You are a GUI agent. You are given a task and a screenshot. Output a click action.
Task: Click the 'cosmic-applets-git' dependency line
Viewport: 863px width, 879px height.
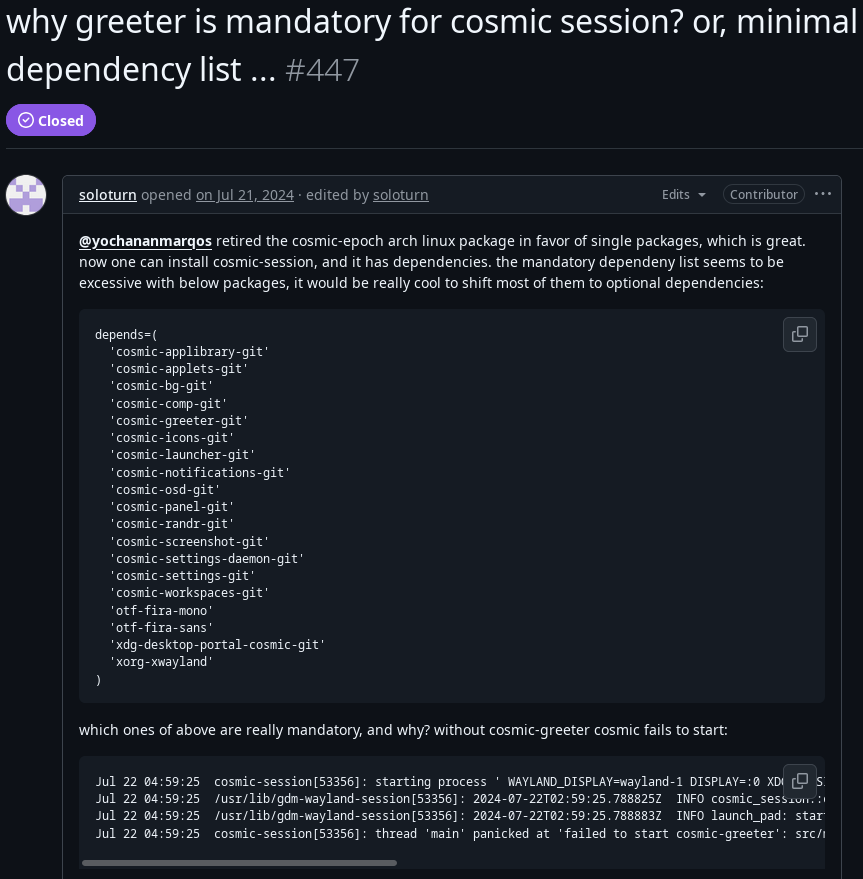coord(178,369)
